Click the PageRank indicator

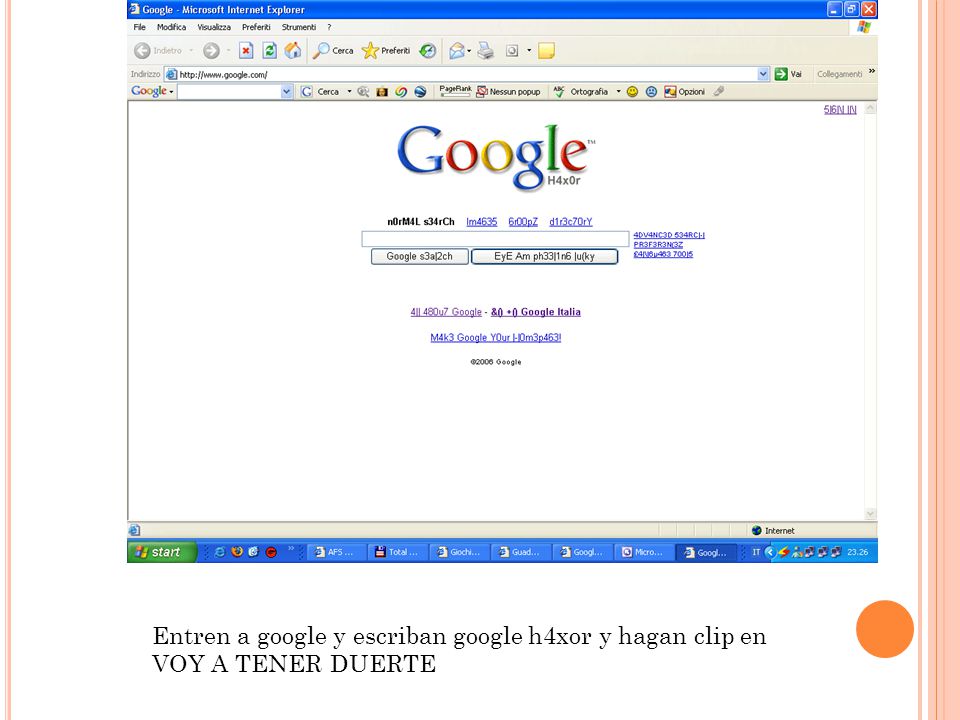tap(456, 91)
